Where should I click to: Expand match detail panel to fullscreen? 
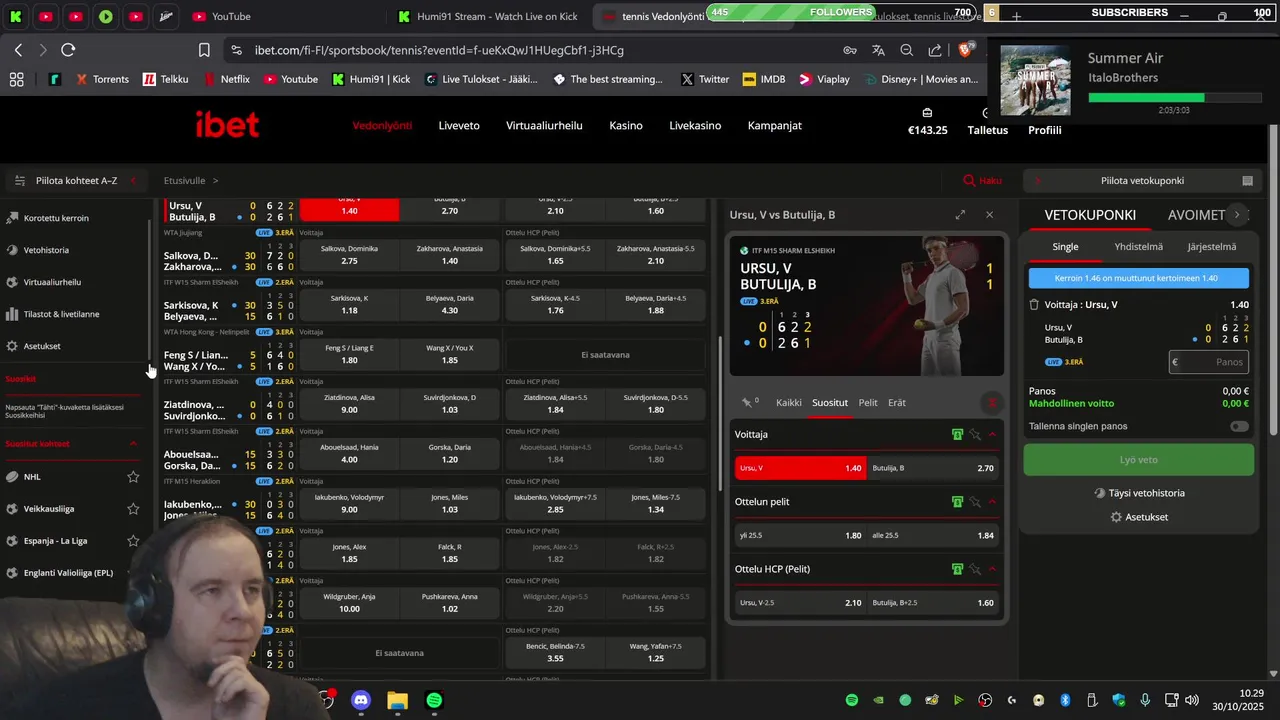coord(960,215)
